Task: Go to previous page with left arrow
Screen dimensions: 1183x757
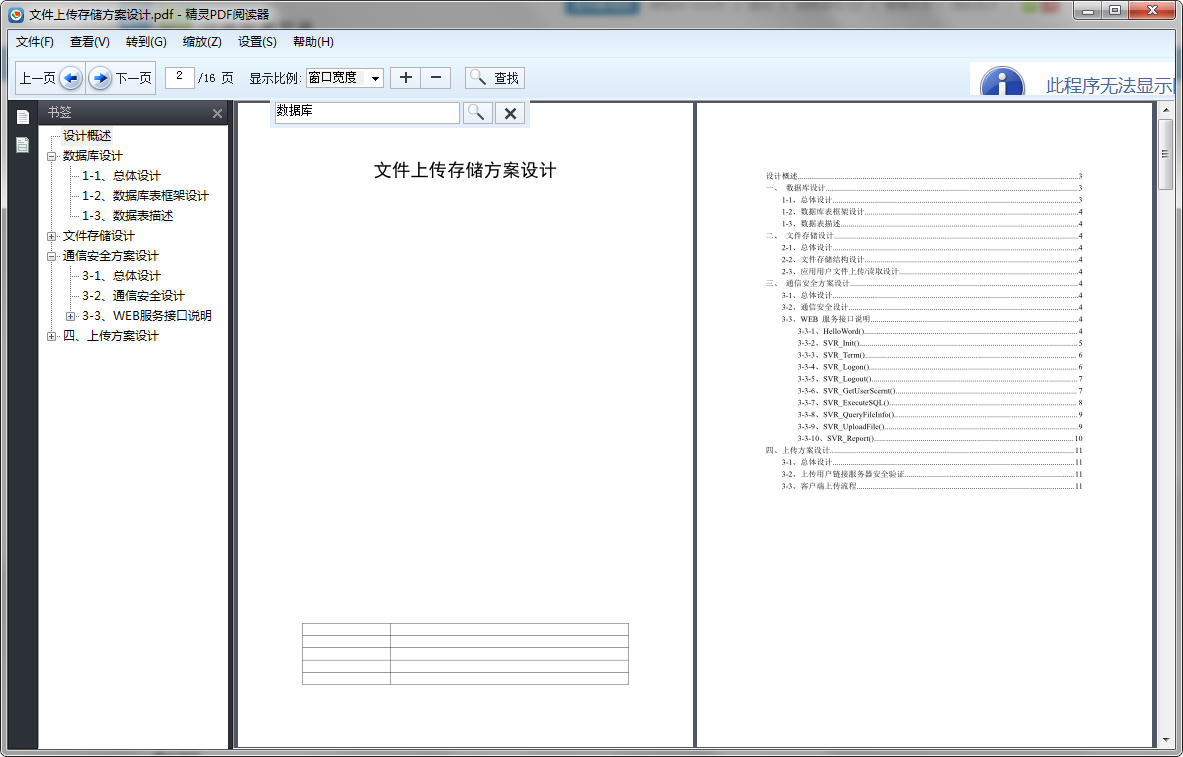Action: [71, 78]
